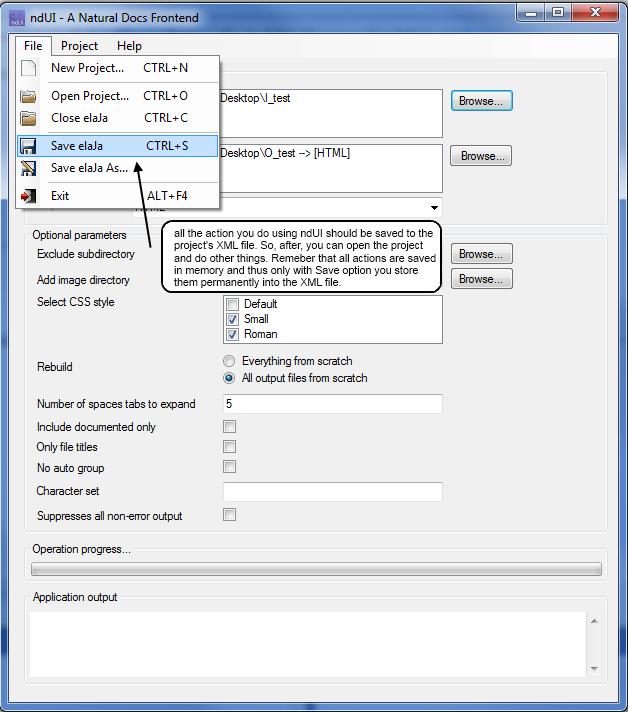
Task: Click the ndUI app icon in title bar
Action: (x=13, y=17)
